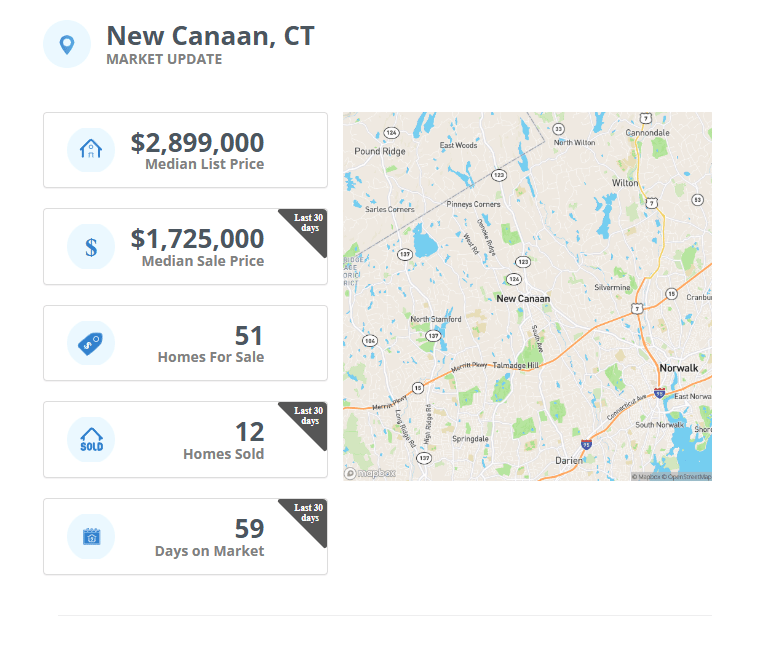Image resolution: width=764 pixels, height=645 pixels.
Task: Open the 51 Homes For Sale card
Action: point(185,343)
